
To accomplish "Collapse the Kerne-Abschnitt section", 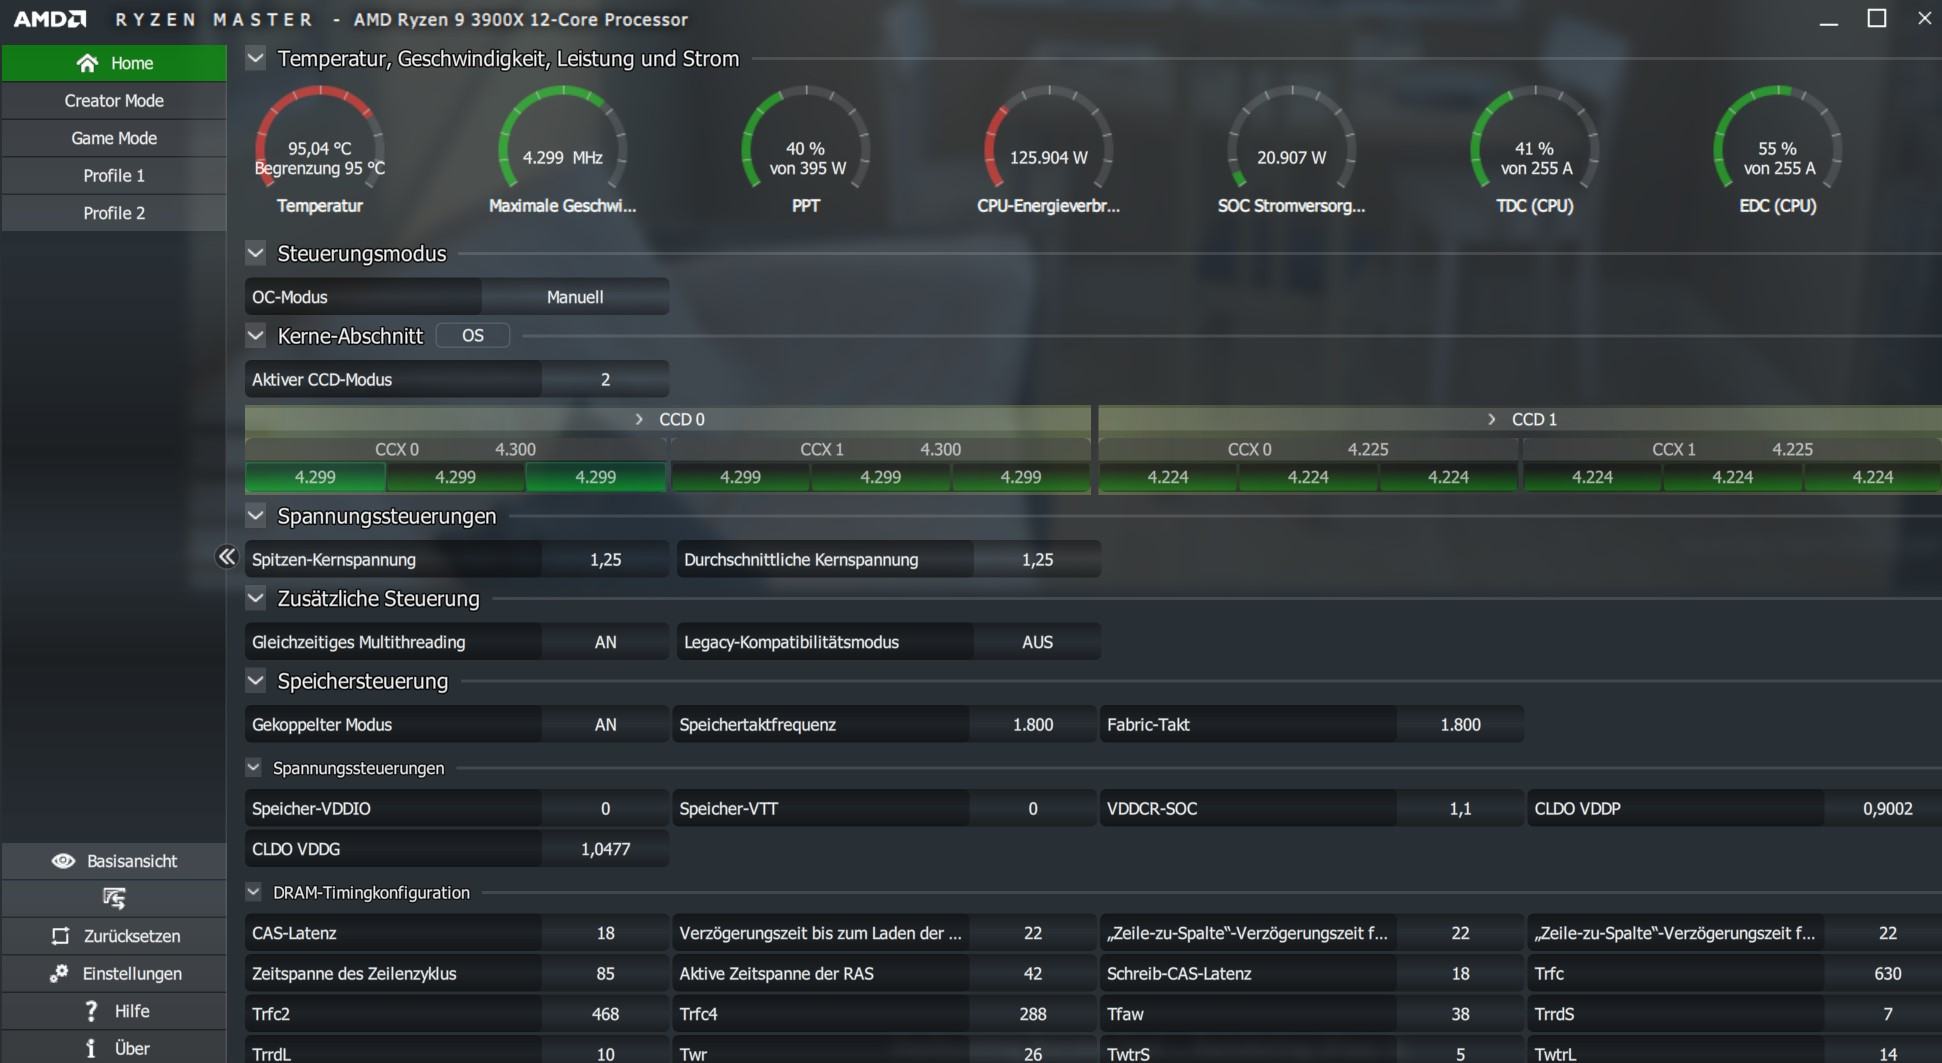I will 256,336.
